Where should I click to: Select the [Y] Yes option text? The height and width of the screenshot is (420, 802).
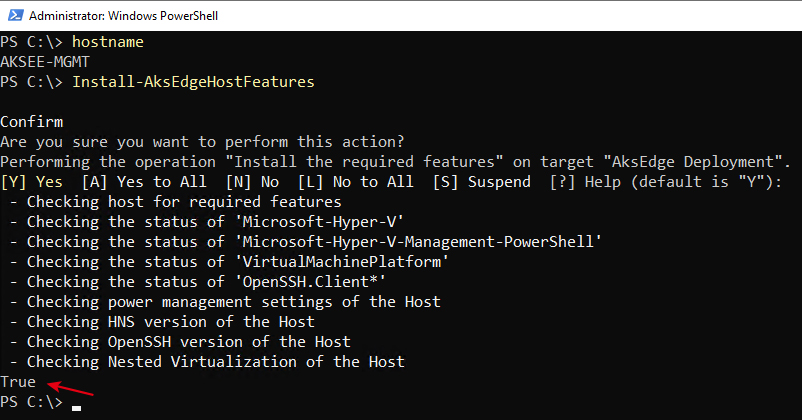coord(32,182)
